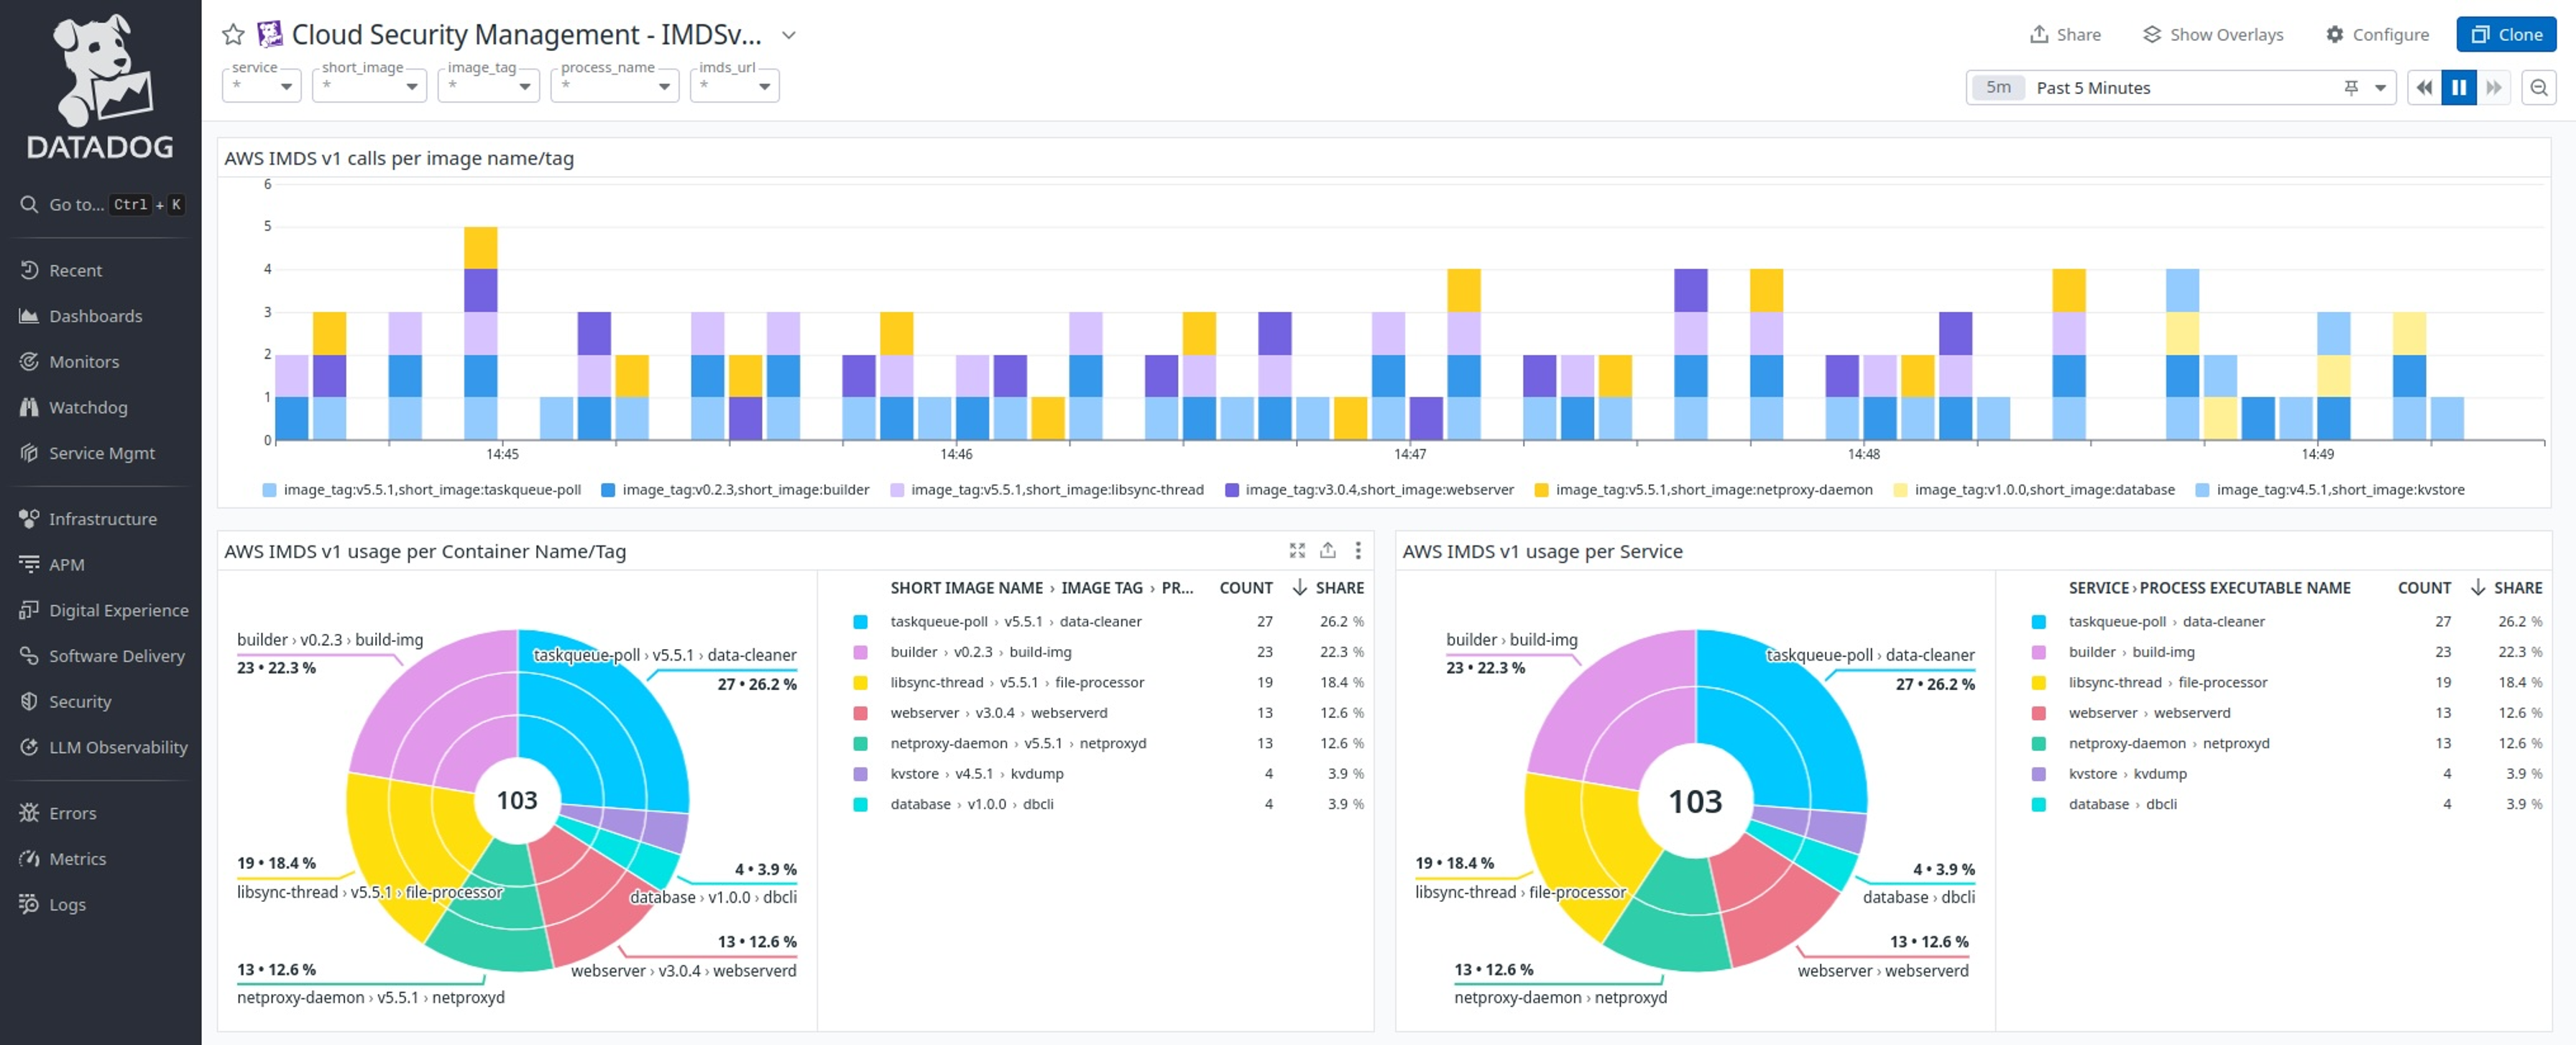Open the dashboard title chevron menu
This screenshot has width=2576, height=1045.
788,35
